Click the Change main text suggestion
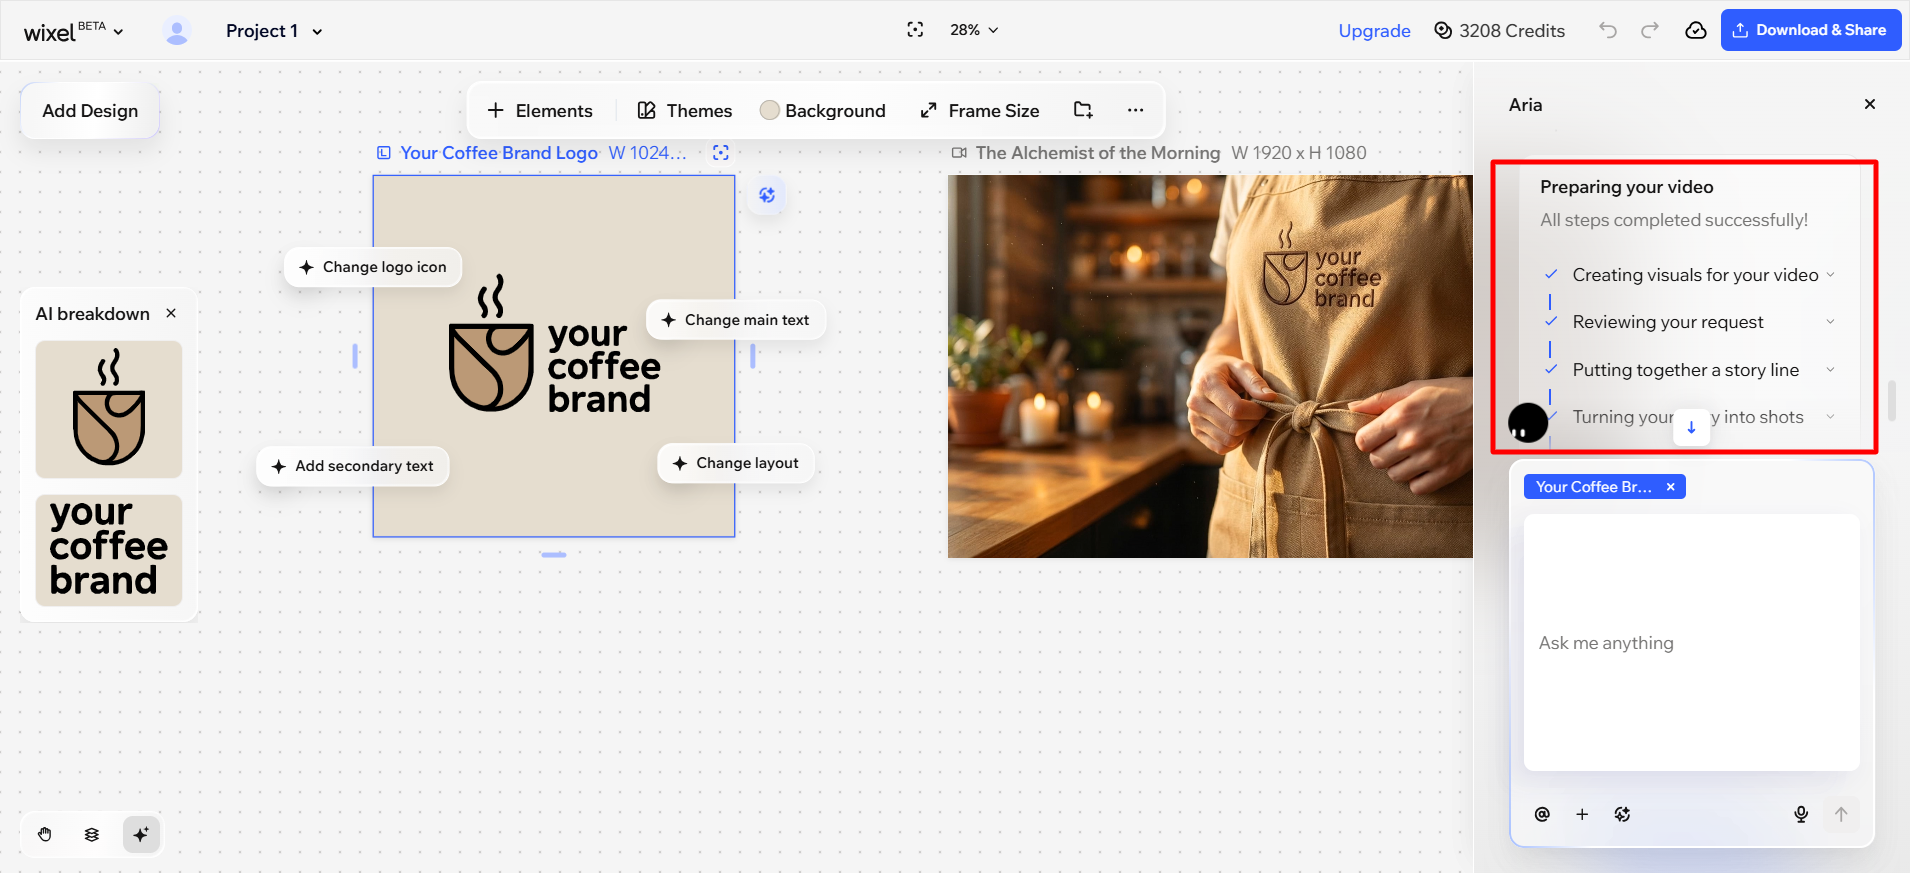This screenshot has height=873, width=1910. pyautogui.click(x=736, y=320)
